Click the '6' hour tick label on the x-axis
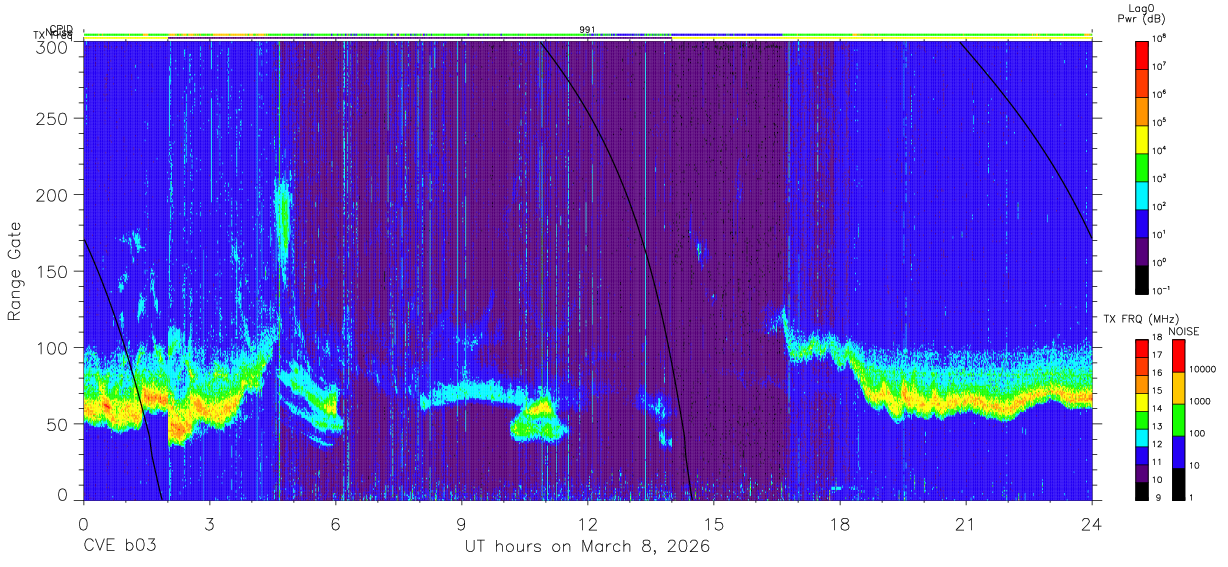Image resolution: width=1228 pixels, height=567 pixels. pyautogui.click(x=335, y=523)
